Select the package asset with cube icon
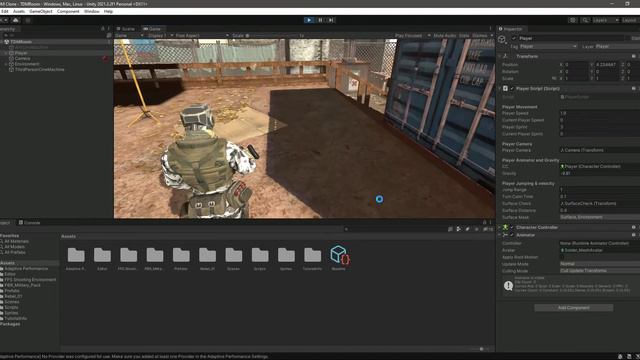The height and width of the screenshot is (360, 640). [339, 255]
